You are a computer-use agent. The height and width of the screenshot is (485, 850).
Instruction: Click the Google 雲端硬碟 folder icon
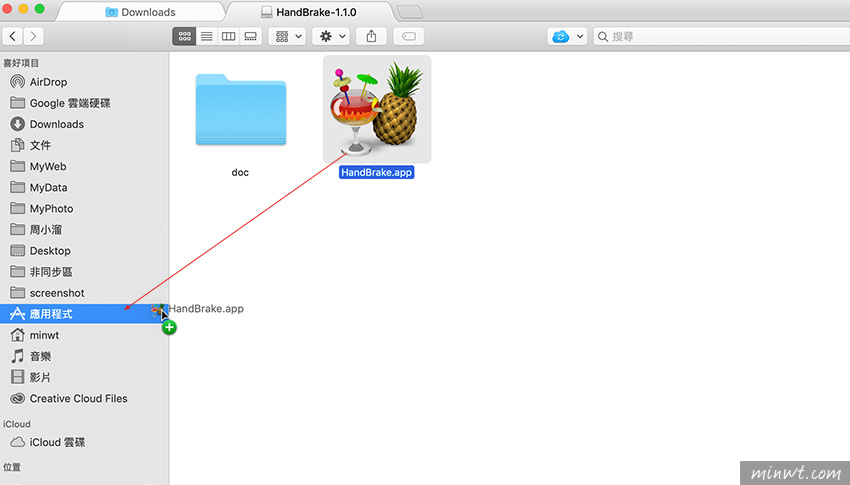coord(17,103)
